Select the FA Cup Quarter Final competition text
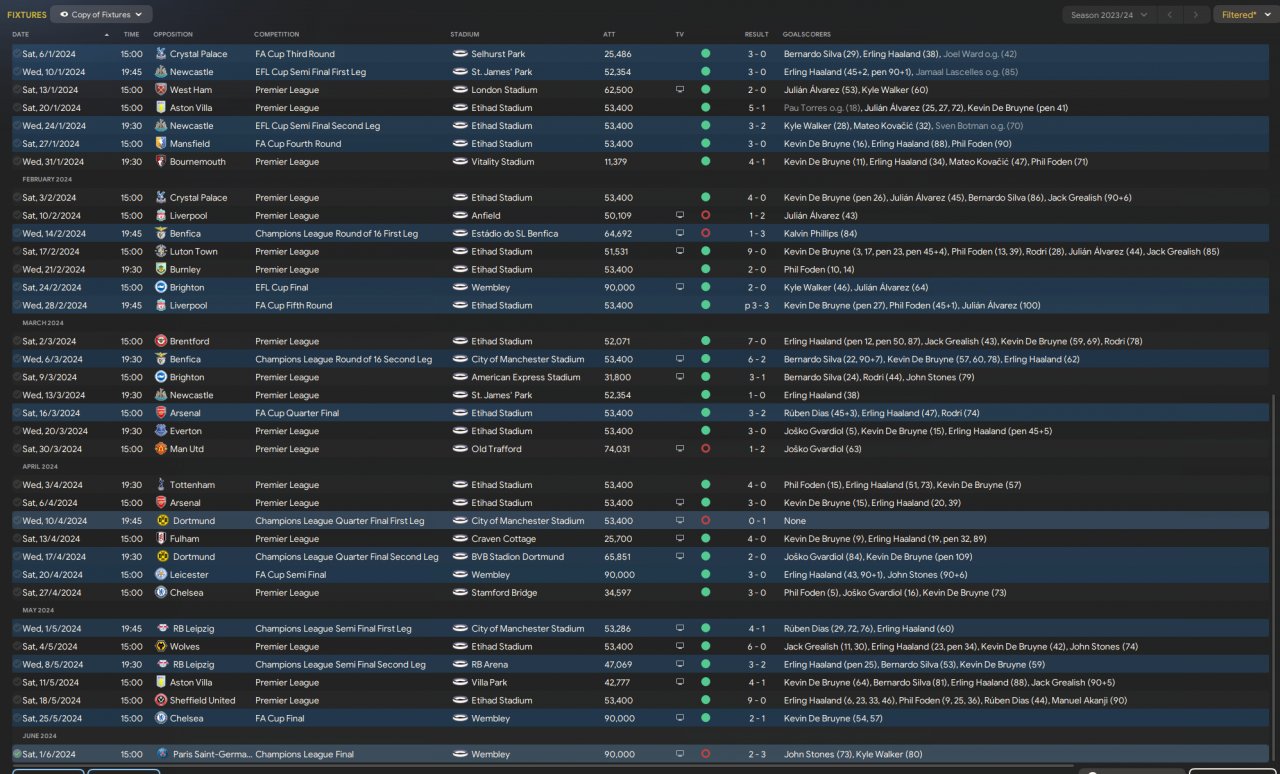 [297, 413]
